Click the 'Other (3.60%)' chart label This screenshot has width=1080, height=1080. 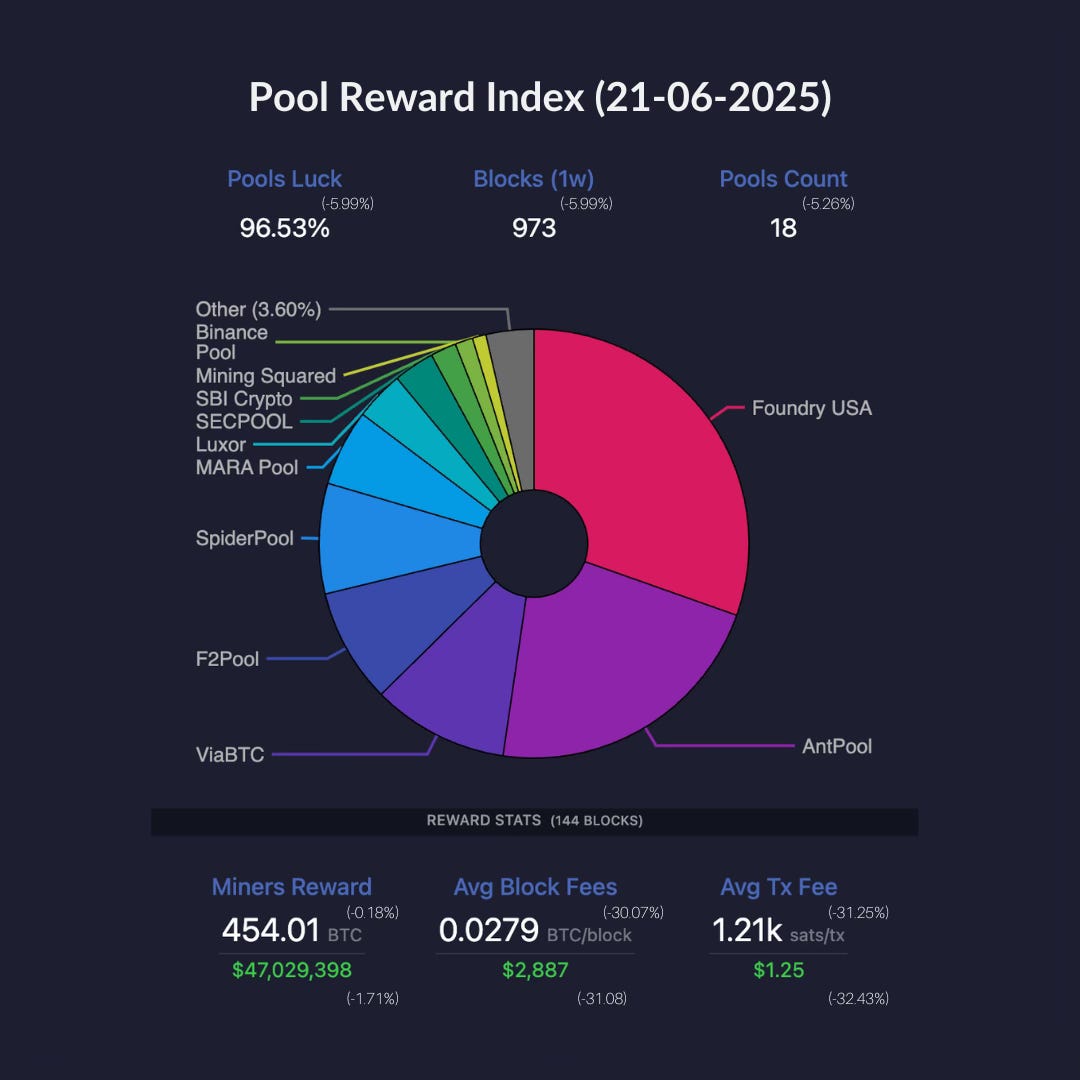tap(258, 309)
